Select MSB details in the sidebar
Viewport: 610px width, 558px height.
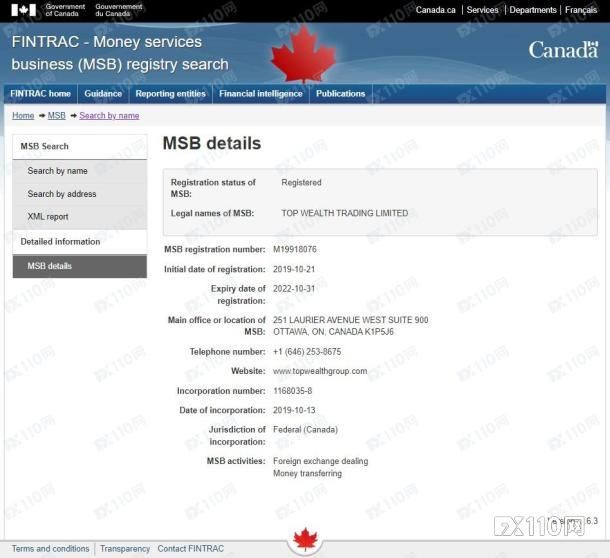[x=50, y=266]
